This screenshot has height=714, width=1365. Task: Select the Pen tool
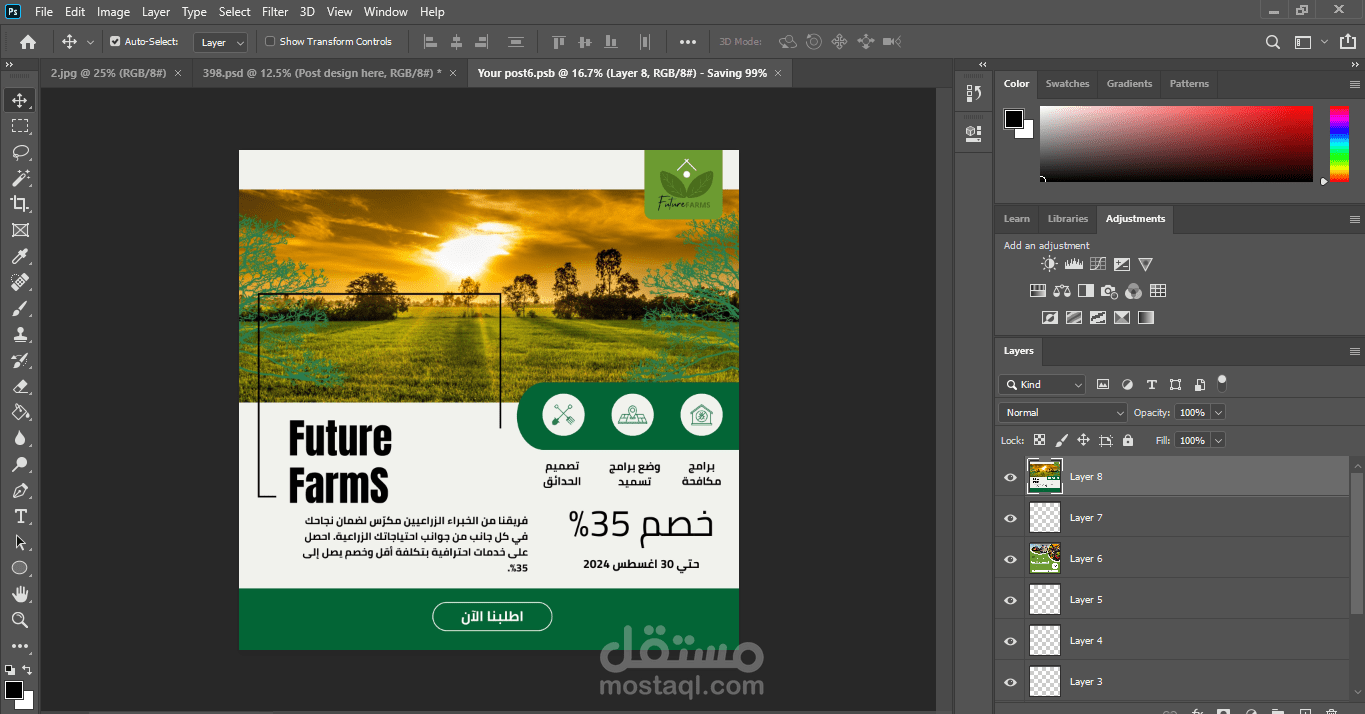click(x=20, y=490)
